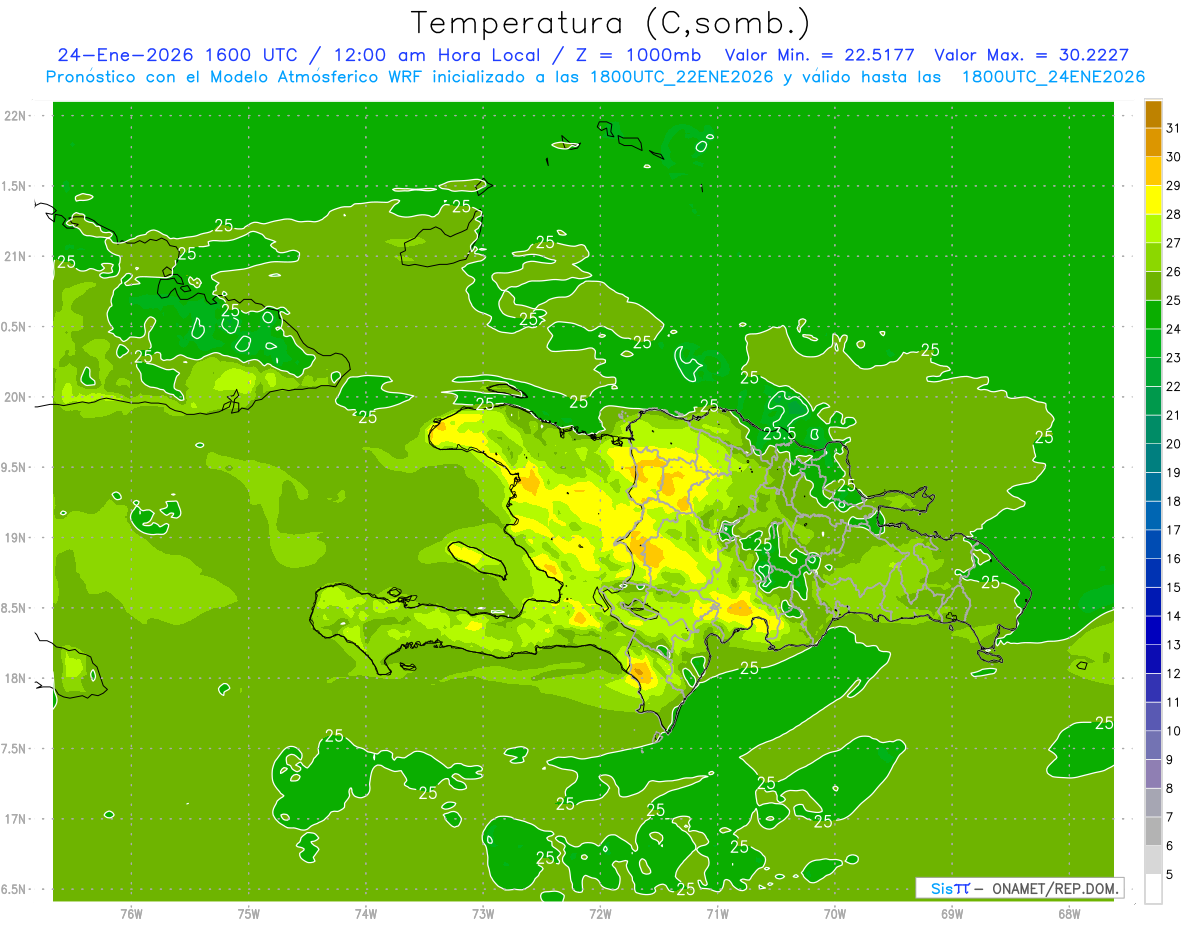Click the '75W' longitude label

(248, 914)
